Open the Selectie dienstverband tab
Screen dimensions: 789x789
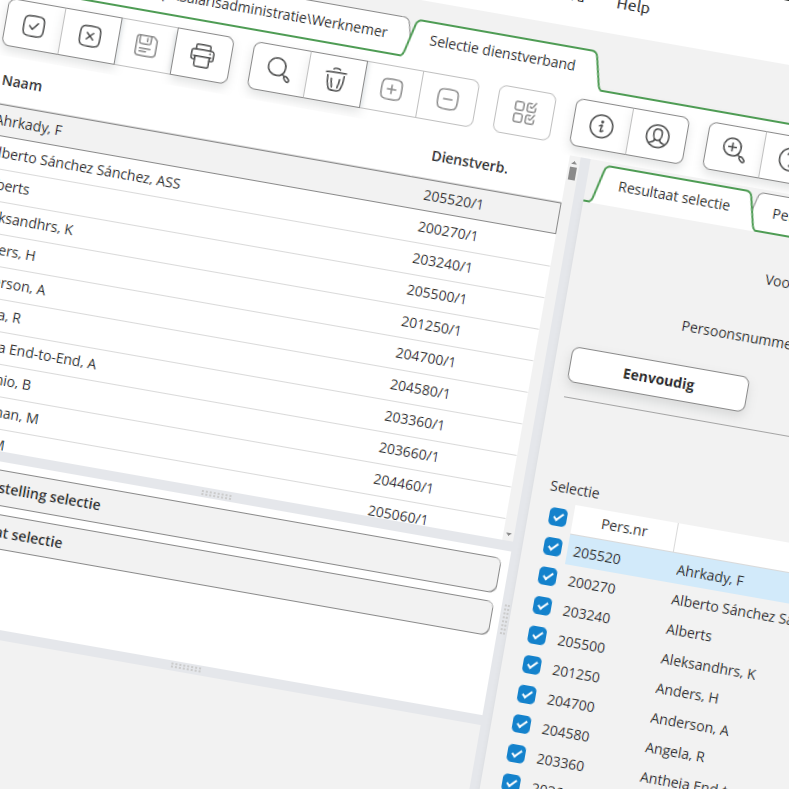tap(502, 53)
